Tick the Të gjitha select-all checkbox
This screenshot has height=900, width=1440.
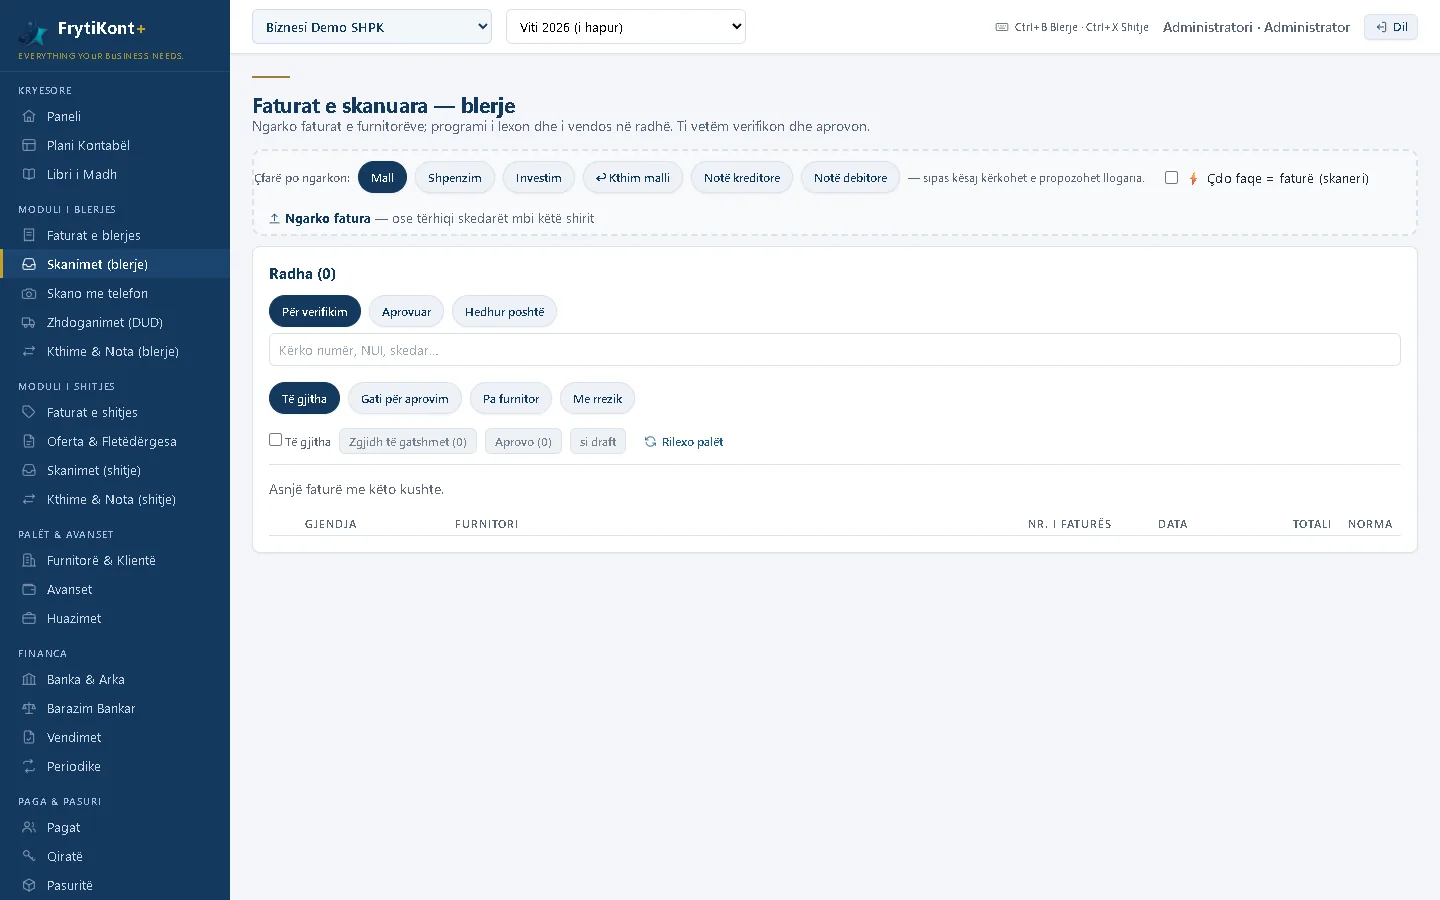point(275,440)
